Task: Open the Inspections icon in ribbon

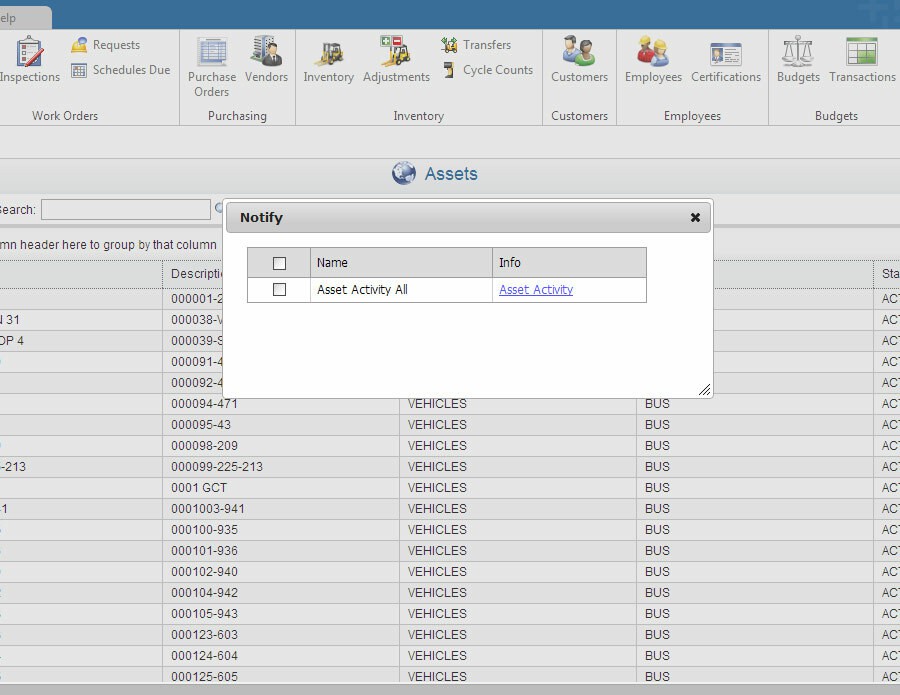Action: pyautogui.click(x=29, y=54)
